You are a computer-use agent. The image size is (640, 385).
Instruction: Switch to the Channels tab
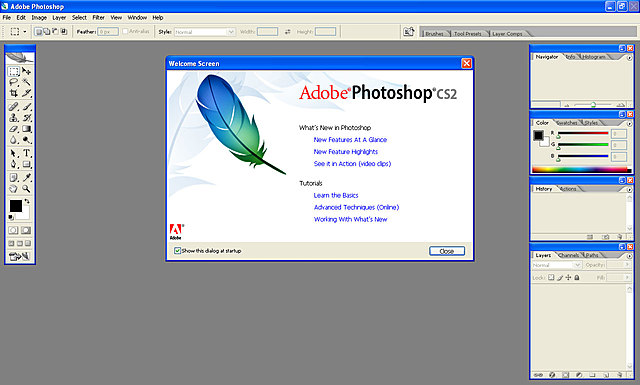(x=569, y=255)
